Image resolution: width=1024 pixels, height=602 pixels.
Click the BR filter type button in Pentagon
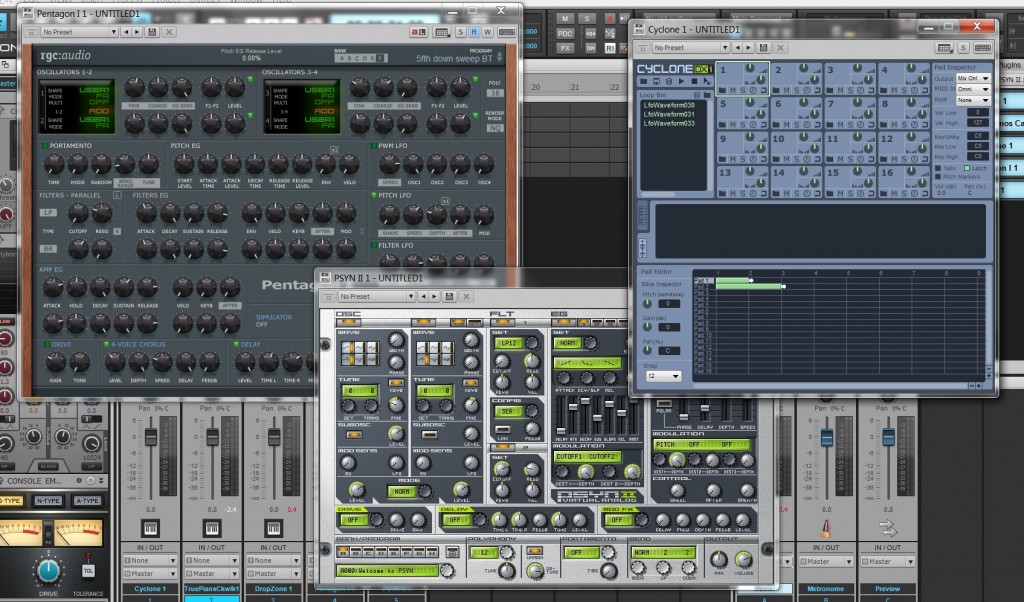pyautogui.click(x=48, y=249)
